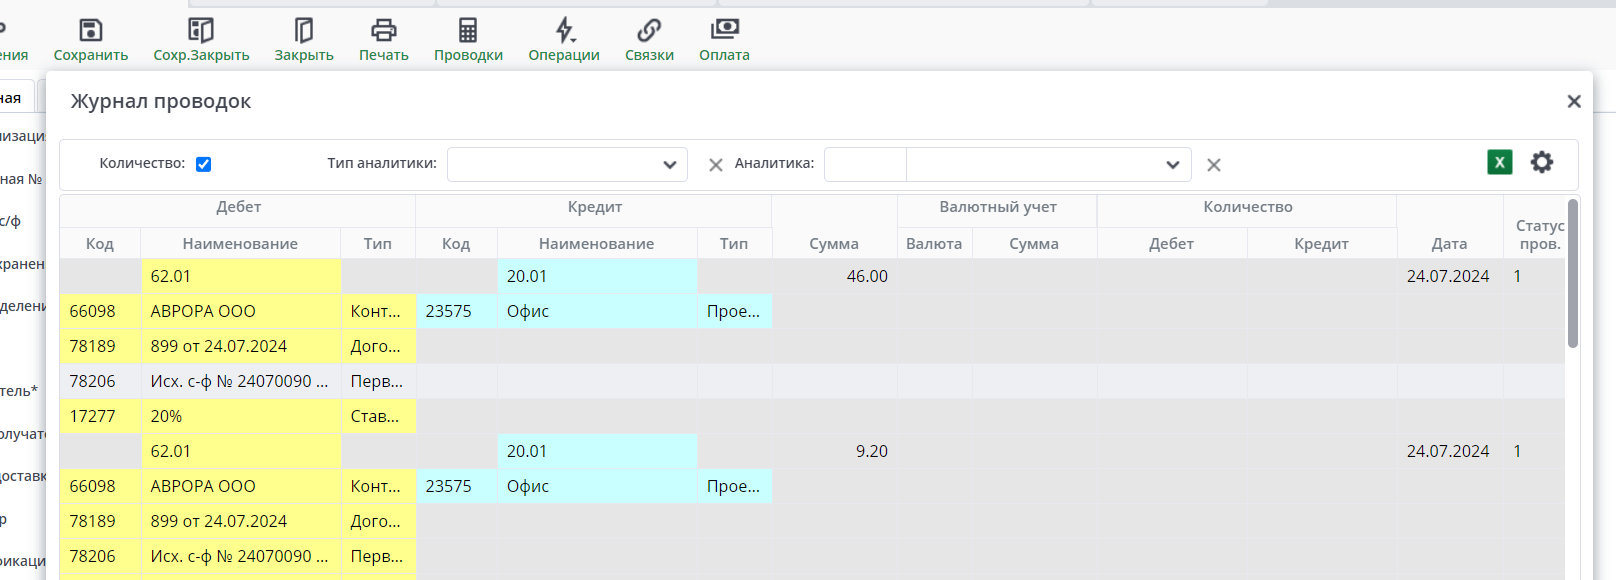Click the Сохранить save icon
The height and width of the screenshot is (580, 1616).
(91, 30)
